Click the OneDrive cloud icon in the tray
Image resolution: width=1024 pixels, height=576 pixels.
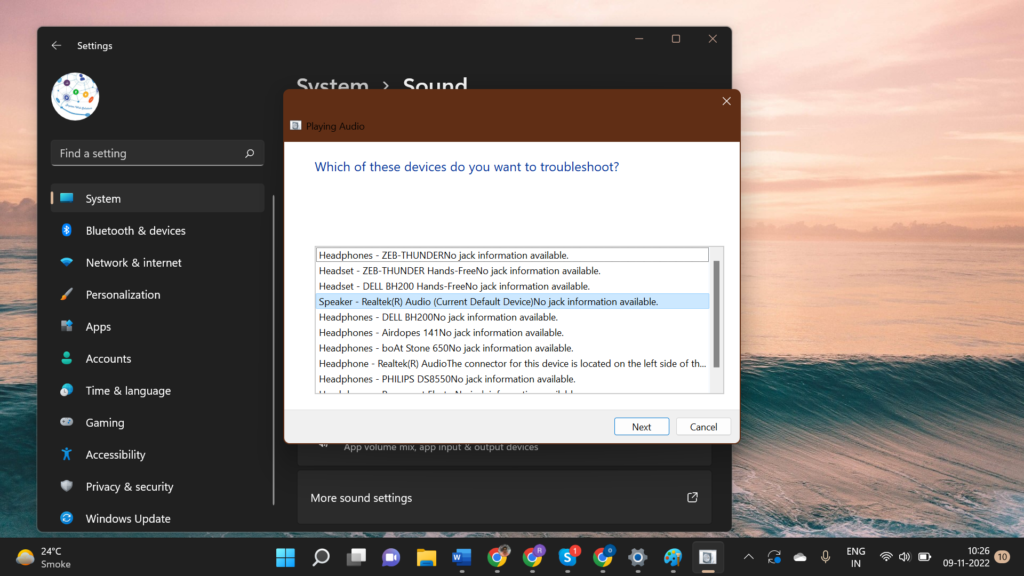[x=800, y=557]
